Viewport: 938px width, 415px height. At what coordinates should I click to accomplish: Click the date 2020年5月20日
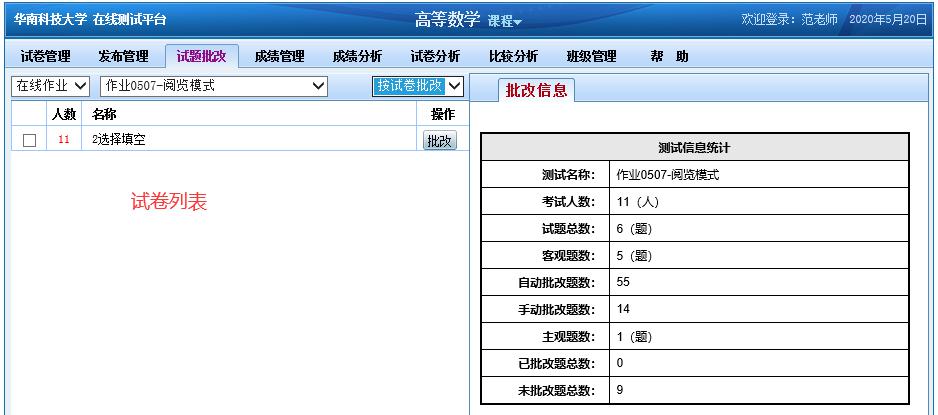click(x=888, y=19)
